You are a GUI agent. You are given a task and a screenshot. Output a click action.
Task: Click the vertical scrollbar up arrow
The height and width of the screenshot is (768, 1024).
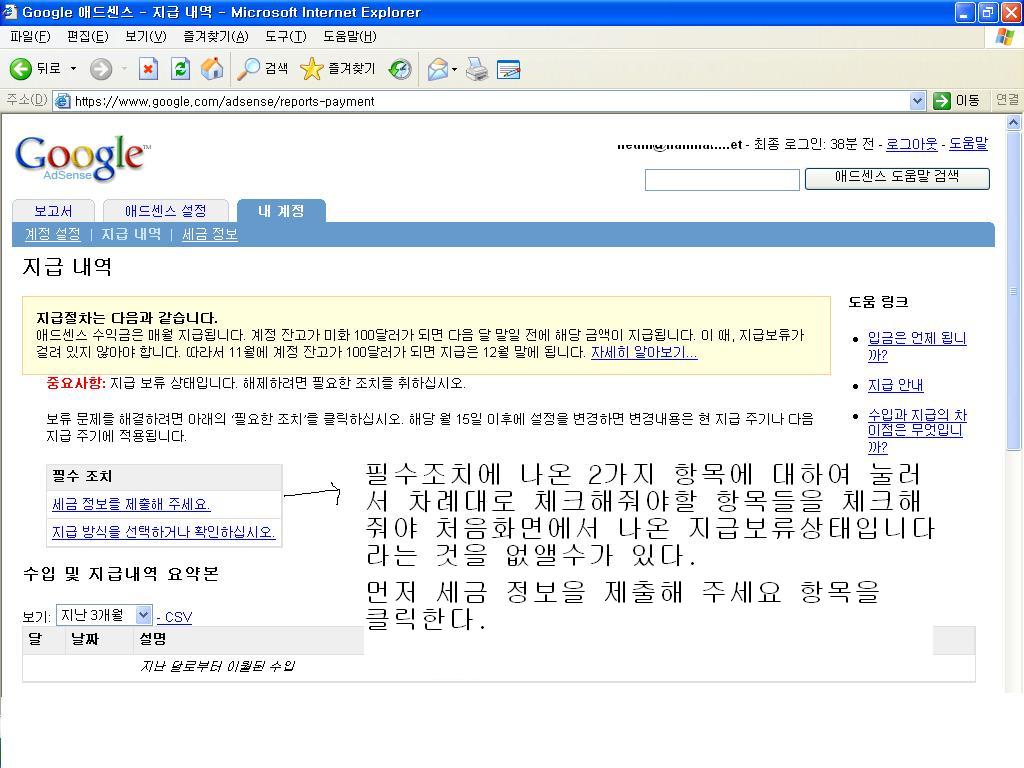click(1013, 122)
